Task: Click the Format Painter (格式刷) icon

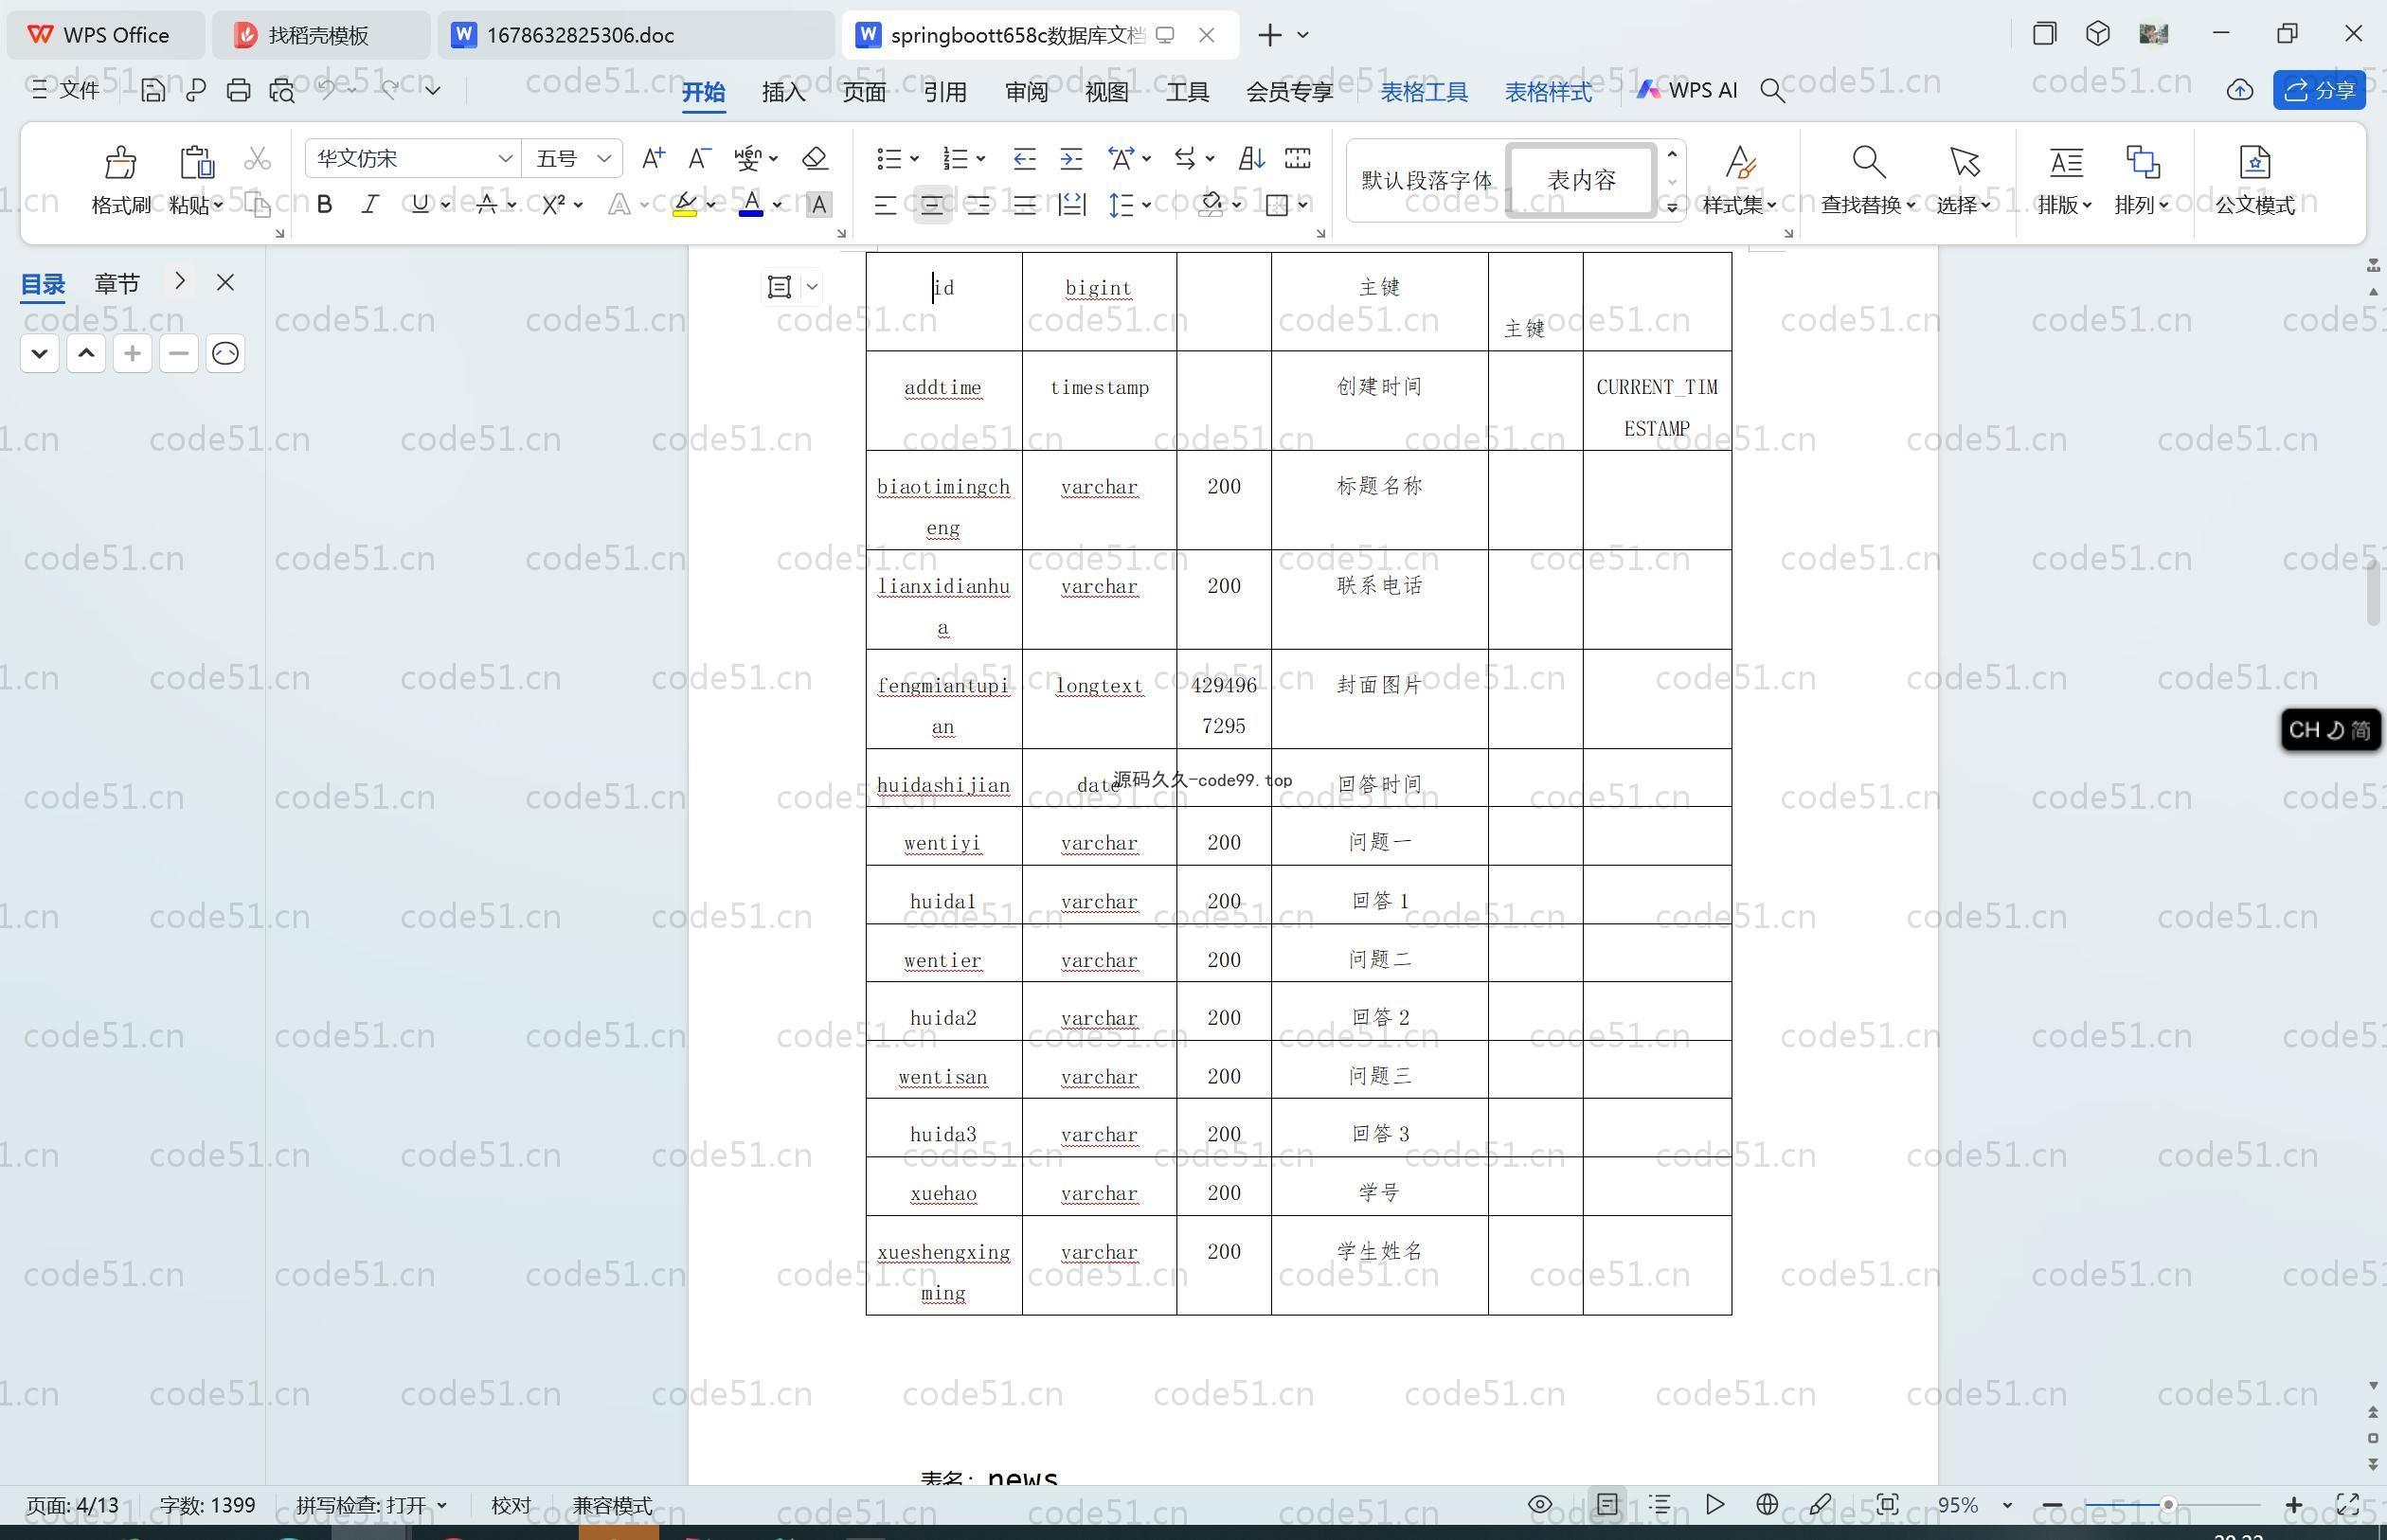Action: tap(120, 161)
